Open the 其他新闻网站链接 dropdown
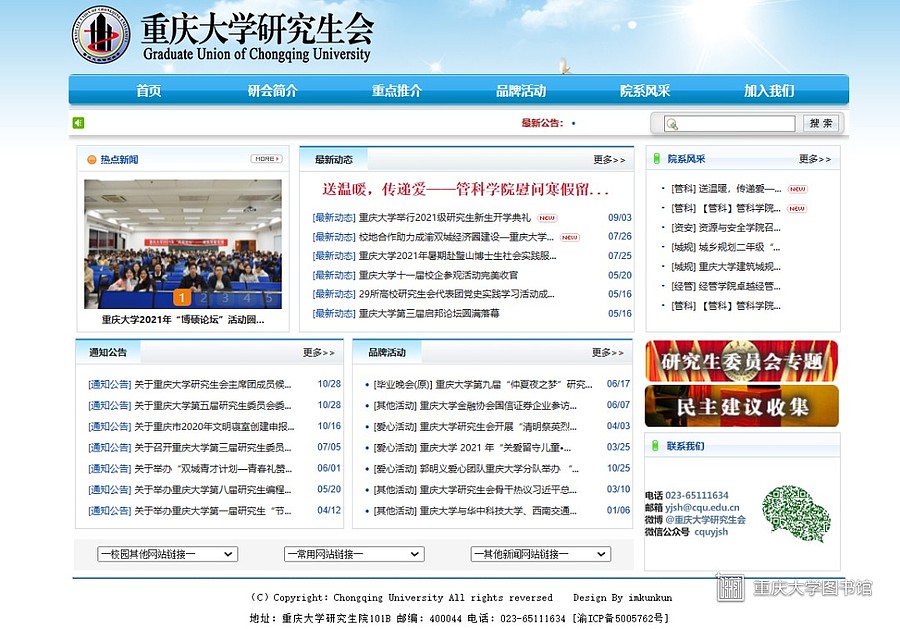The height and width of the screenshot is (629, 900). point(541,554)
